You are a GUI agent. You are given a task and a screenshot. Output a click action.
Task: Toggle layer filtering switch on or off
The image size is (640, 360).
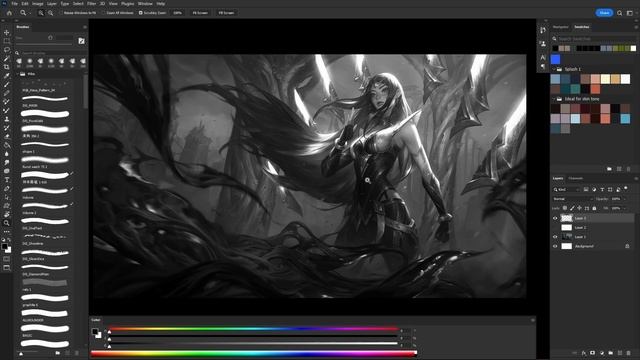626,188
